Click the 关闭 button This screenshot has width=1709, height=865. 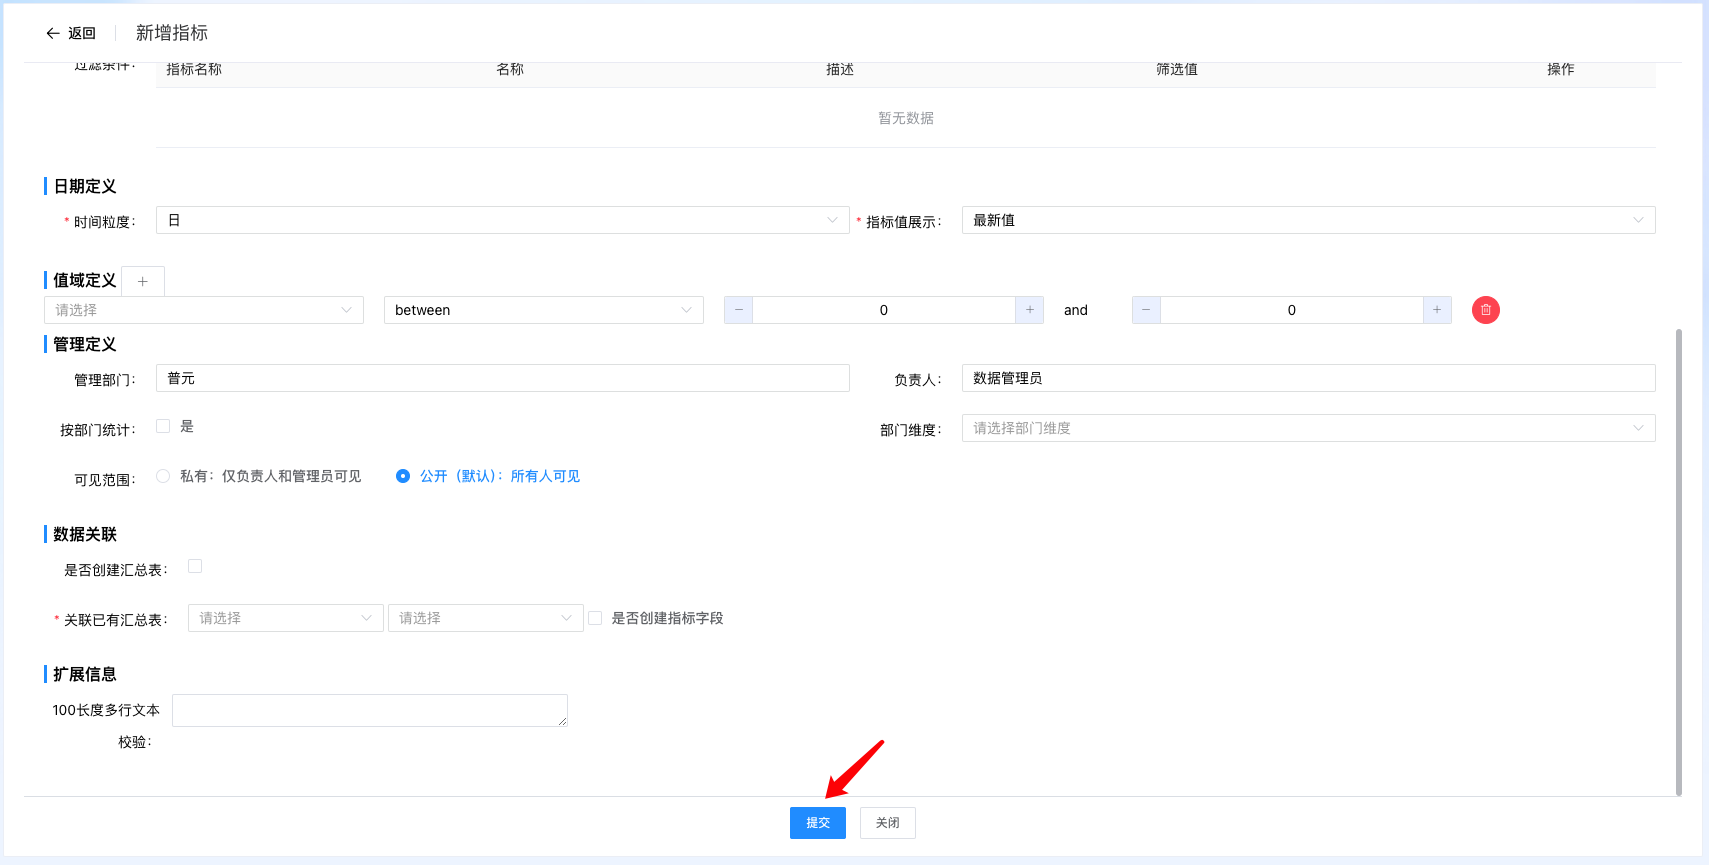(x=887, y=823)
